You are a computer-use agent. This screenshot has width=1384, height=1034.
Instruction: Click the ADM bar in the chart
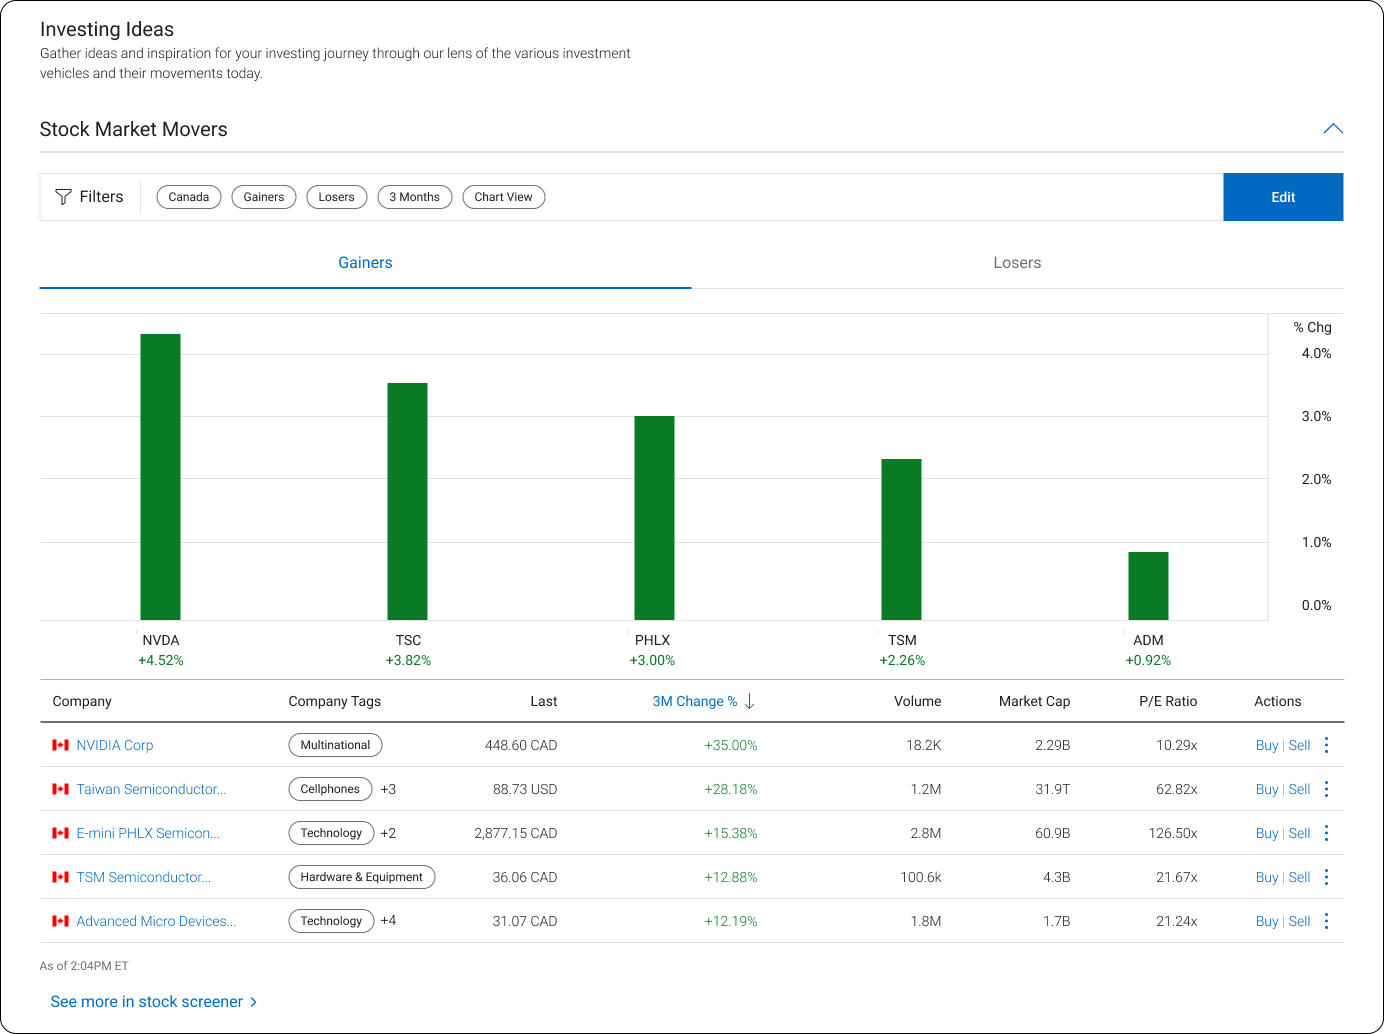1148,586
